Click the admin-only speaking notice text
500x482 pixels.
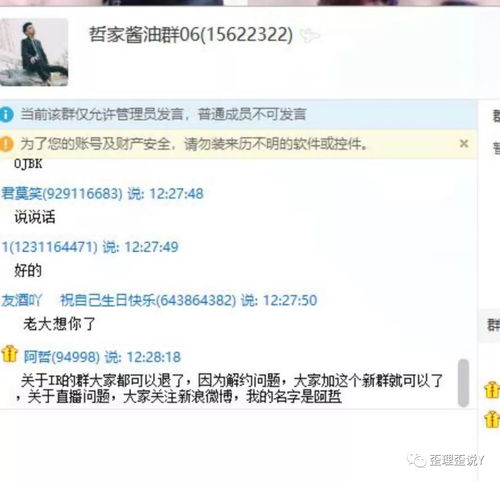(x=163, y=114)
